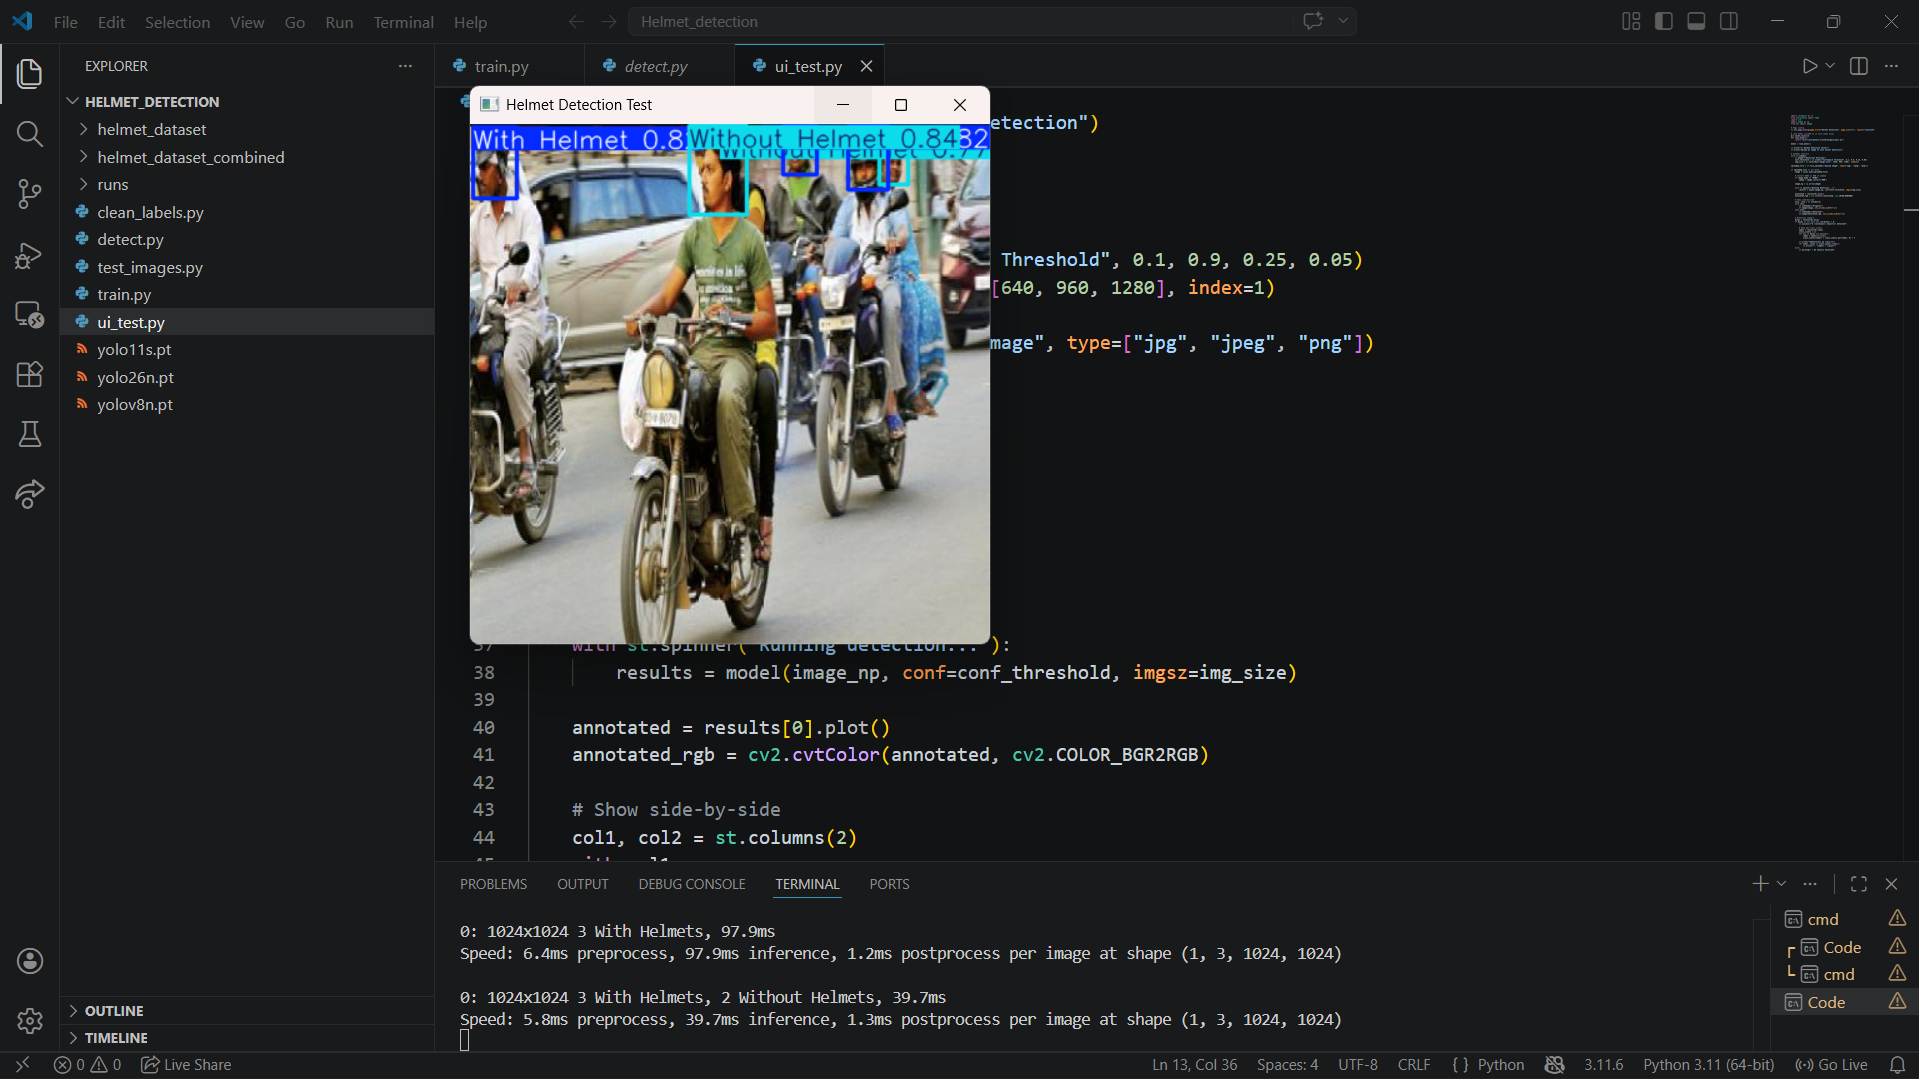Open the Terminal menu
Screen dimensions: 1919x1079
(403, 22)
